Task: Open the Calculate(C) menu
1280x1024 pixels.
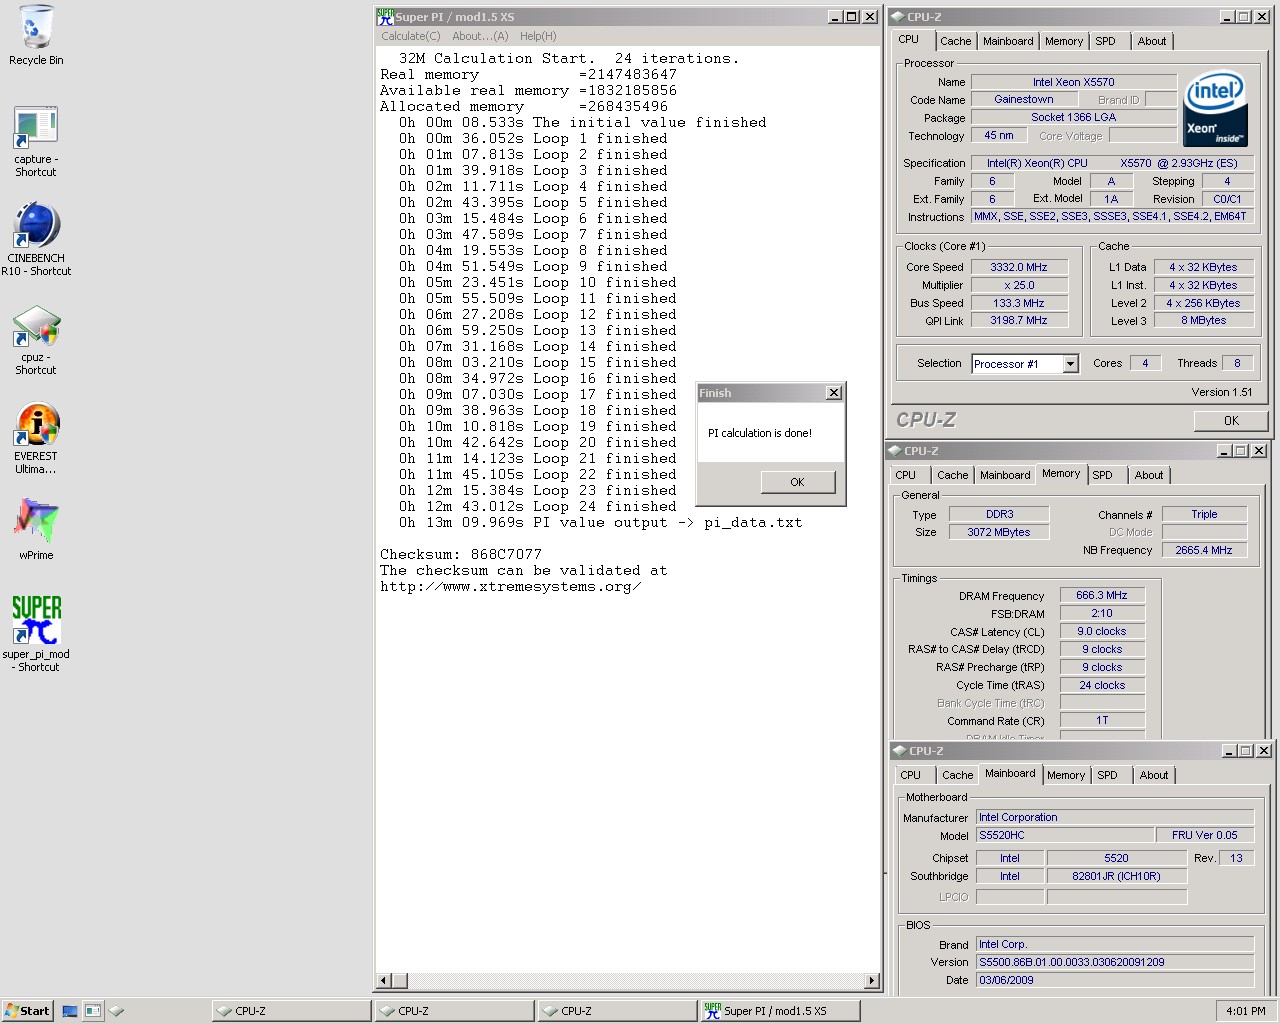Action: pos(410,36)
